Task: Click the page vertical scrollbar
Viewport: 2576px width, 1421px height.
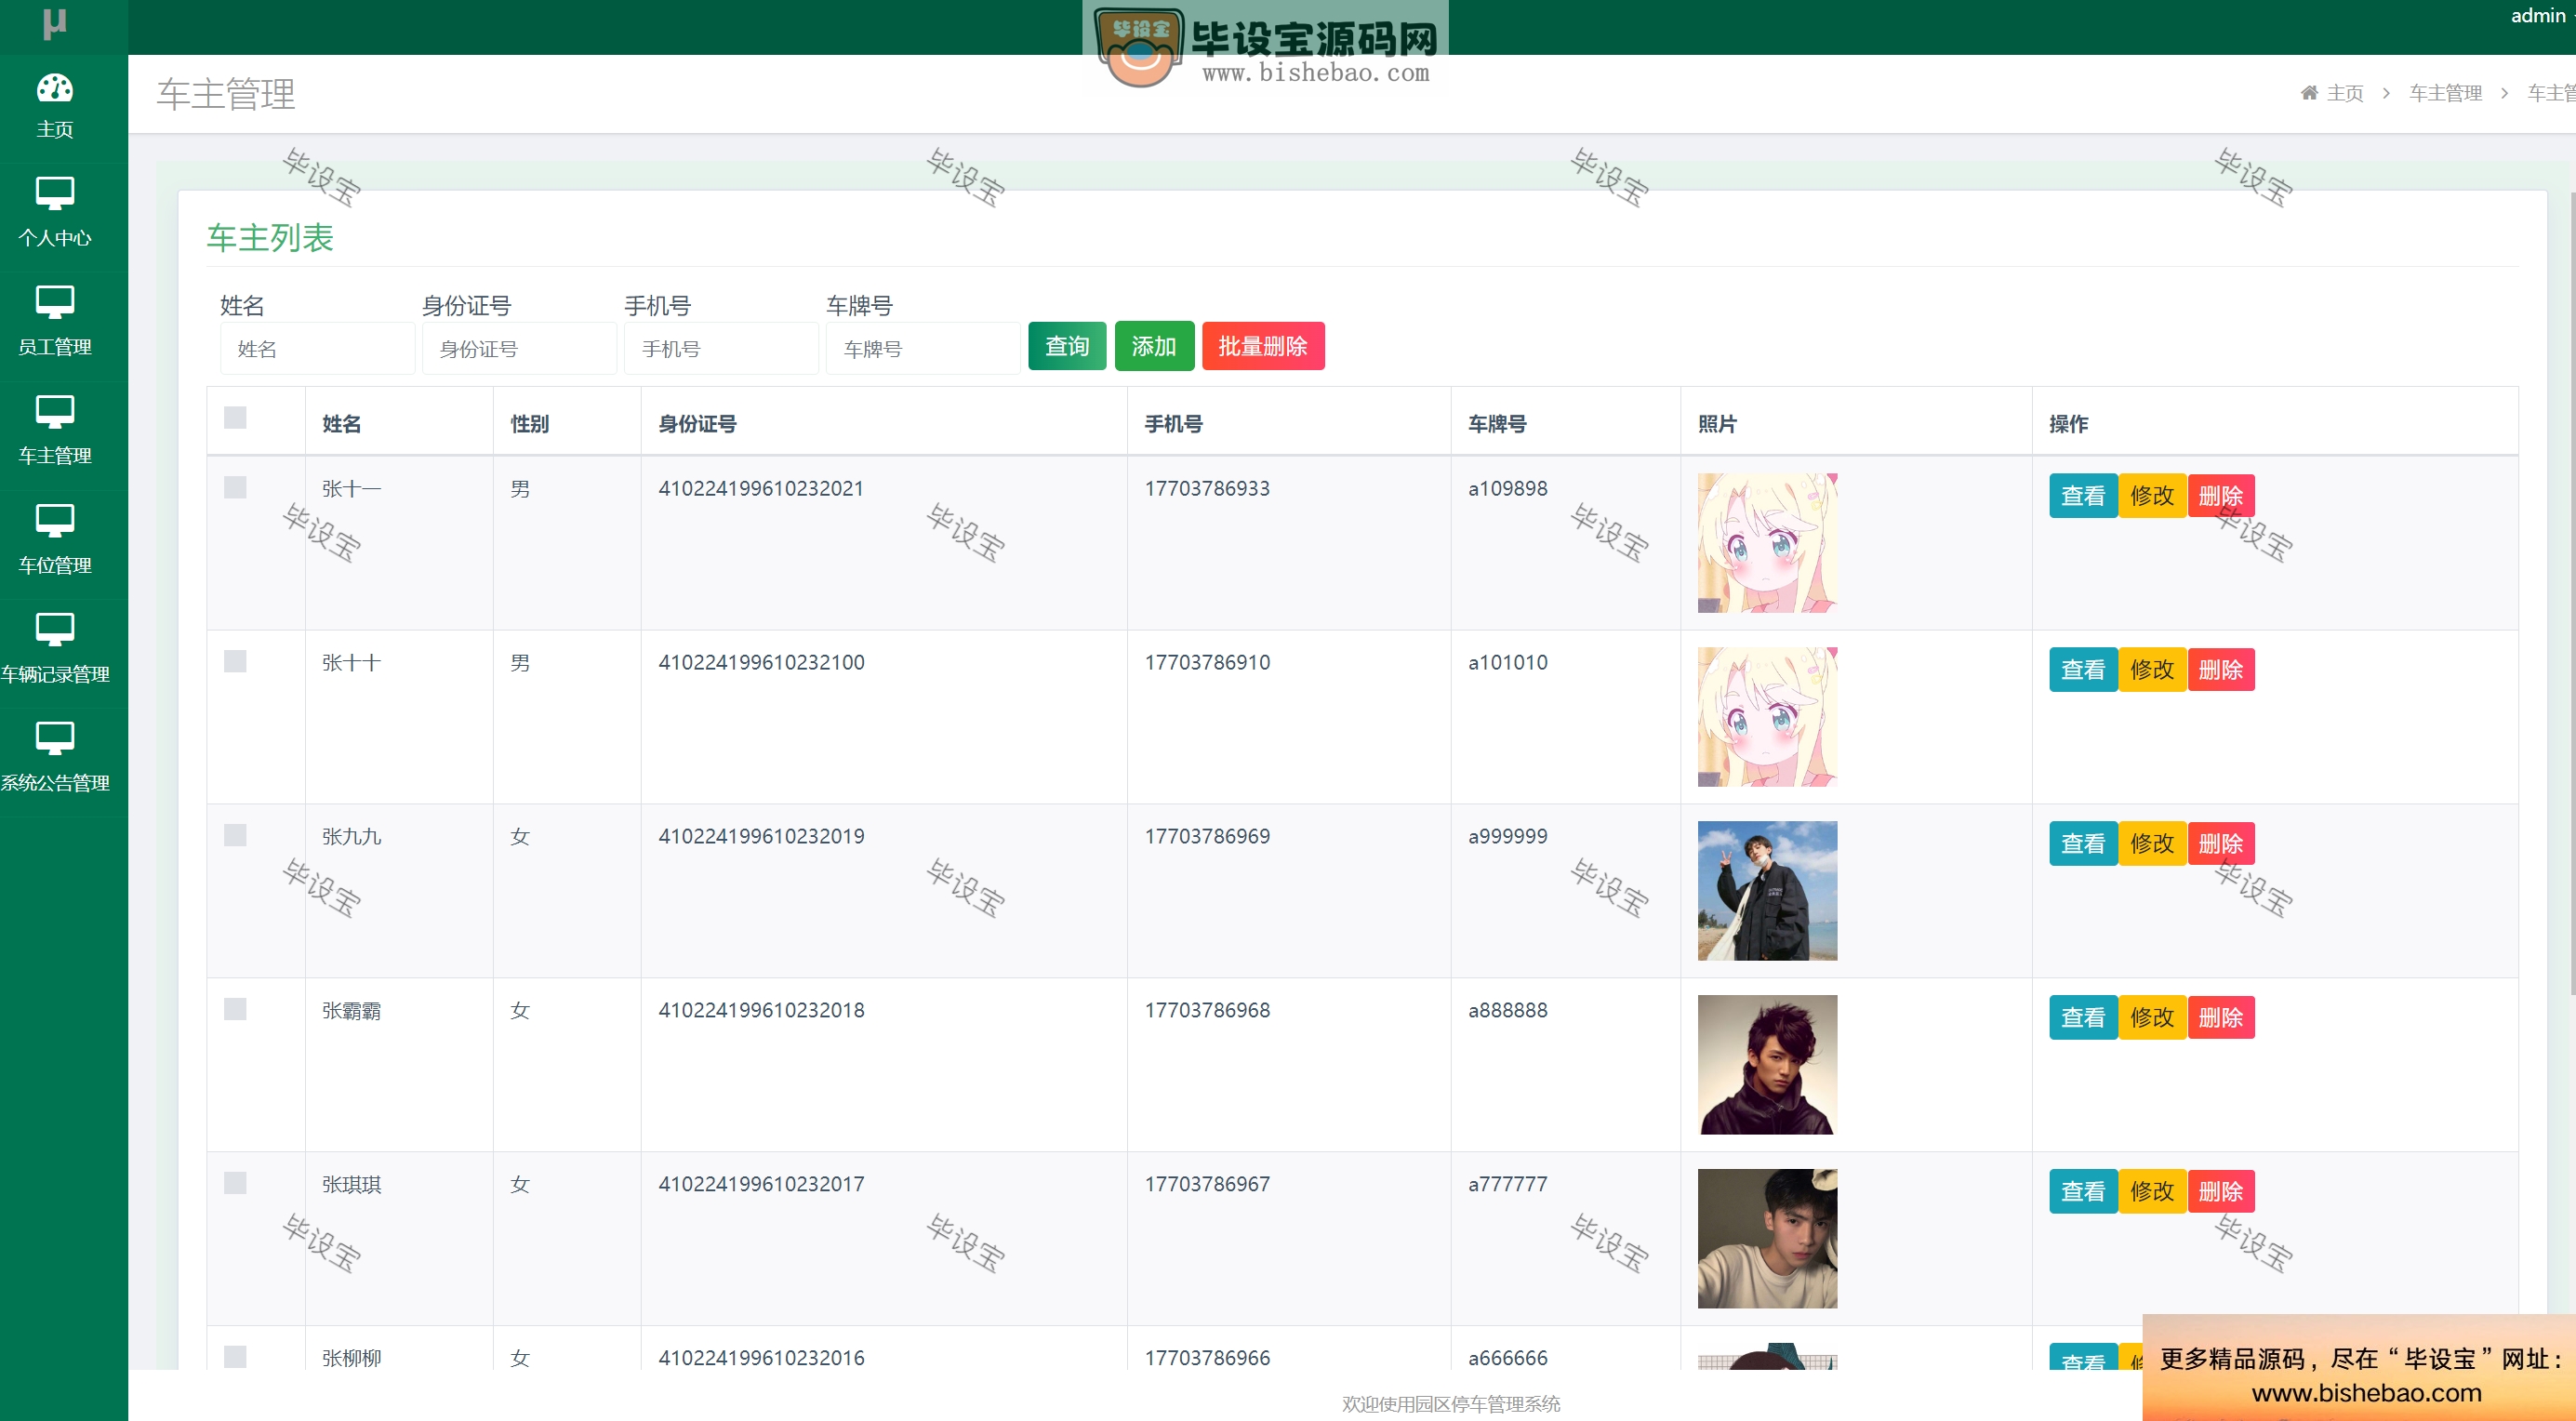Action: [x=2571, y=593]
